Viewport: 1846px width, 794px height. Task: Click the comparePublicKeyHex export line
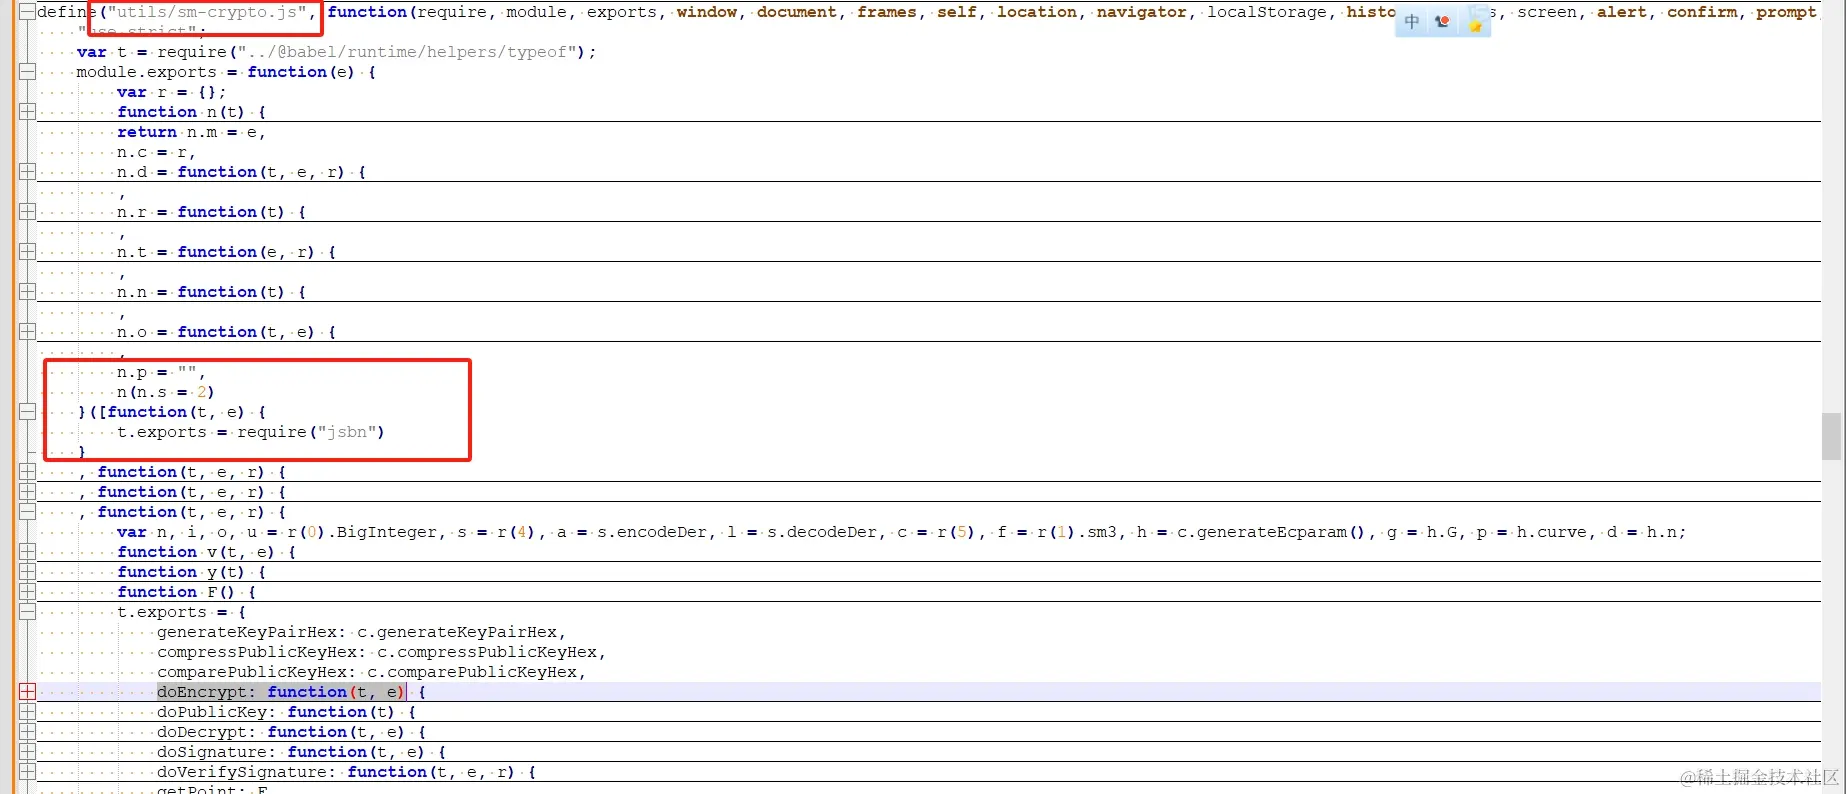372,672
